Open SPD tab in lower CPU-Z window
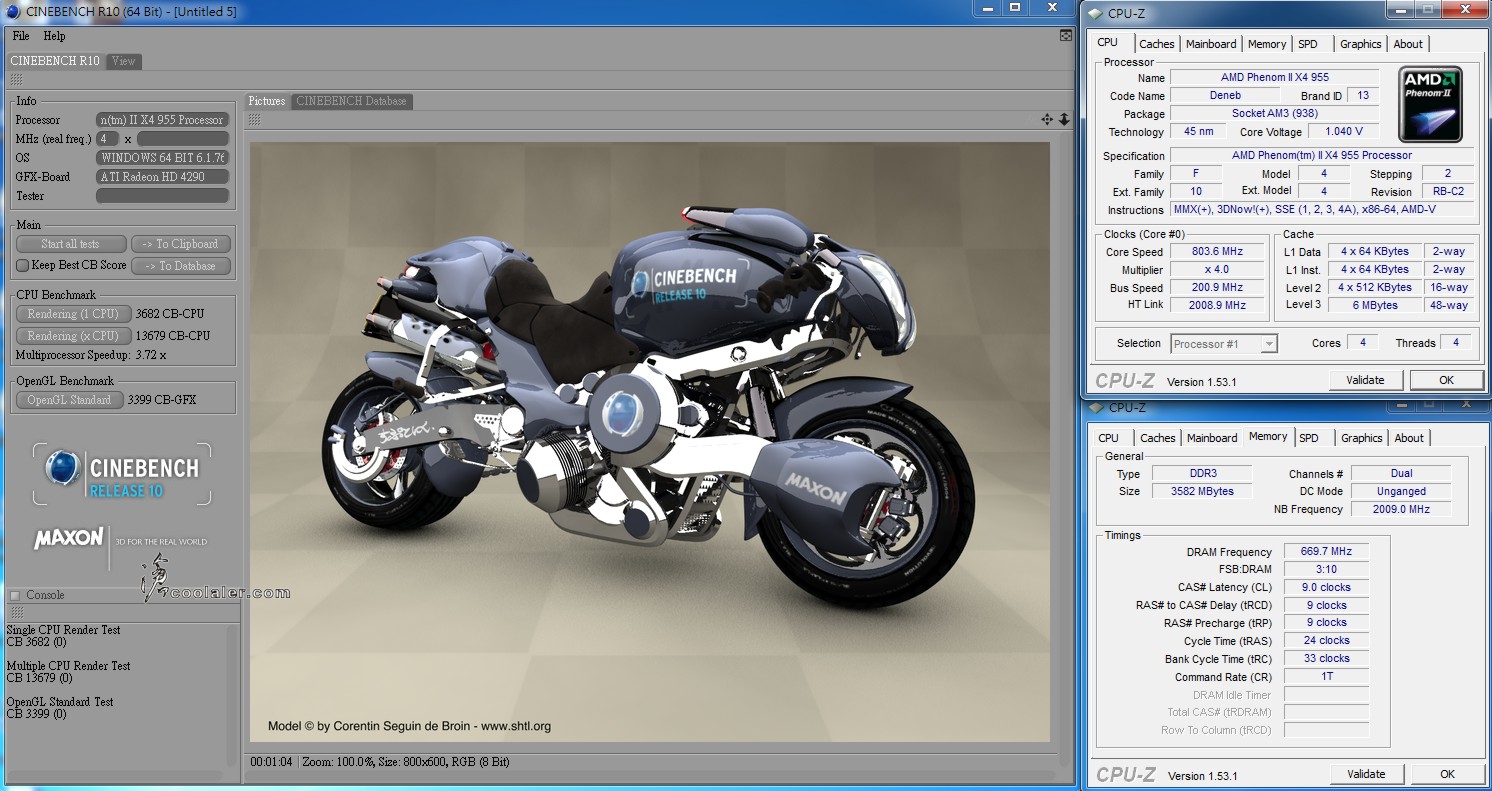This screenshot has height=791, width=1492. point(1309,438)
